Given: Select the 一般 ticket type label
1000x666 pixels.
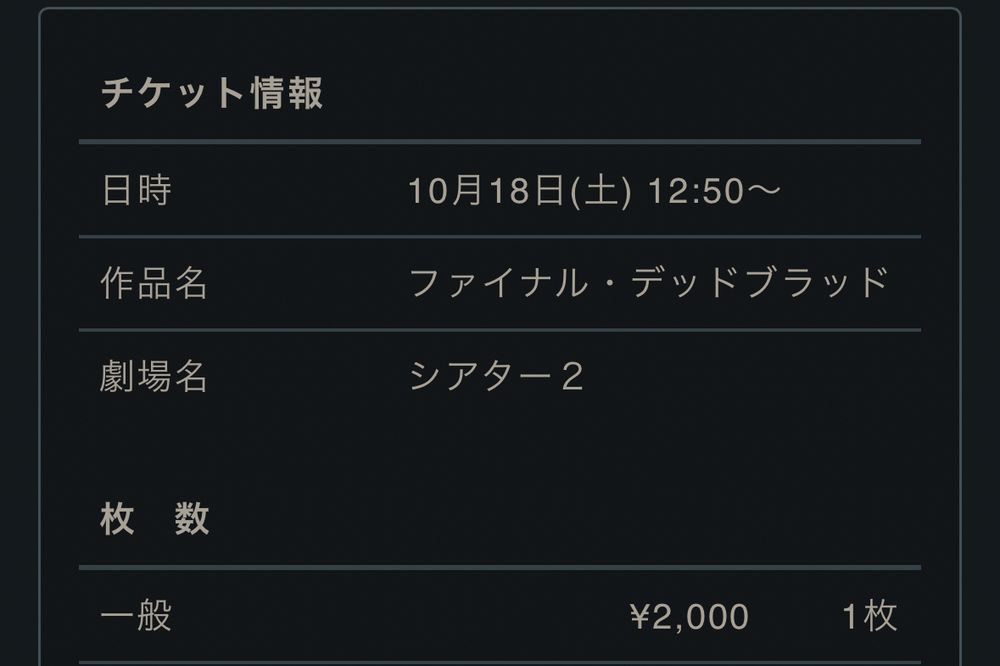Looking at the screenshot, I should (136, 616).
